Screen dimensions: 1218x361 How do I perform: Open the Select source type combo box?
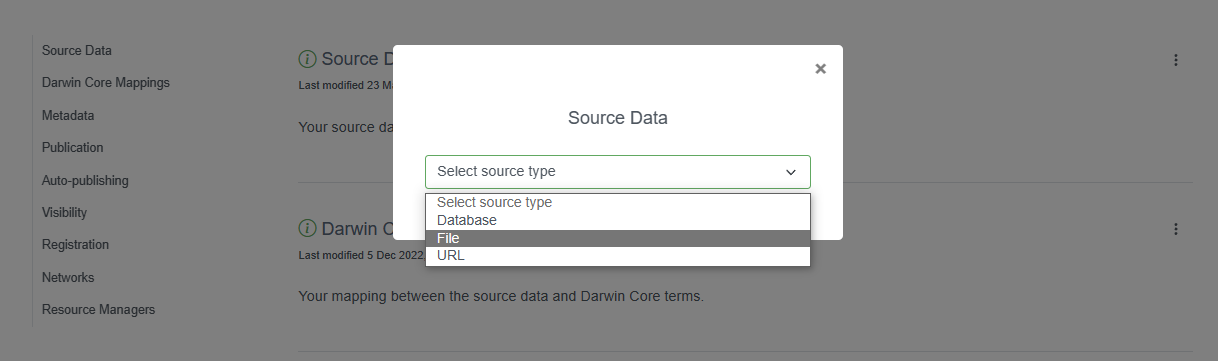[617, 172]
